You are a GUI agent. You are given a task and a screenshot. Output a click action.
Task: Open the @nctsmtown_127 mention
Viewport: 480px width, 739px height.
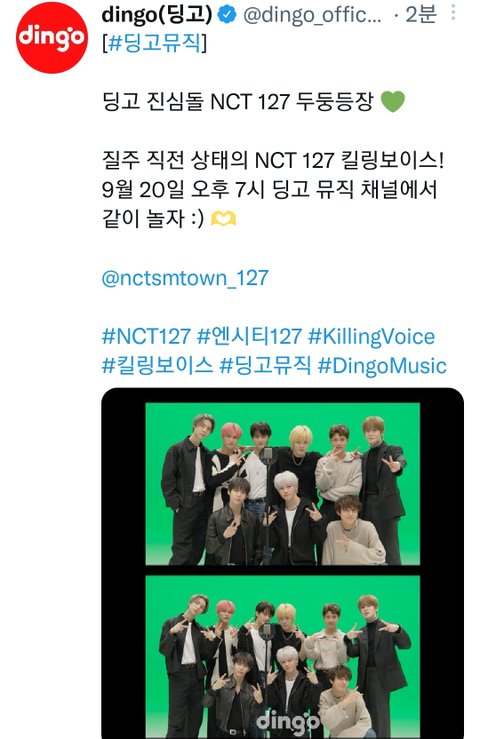(x=185, y=278)
